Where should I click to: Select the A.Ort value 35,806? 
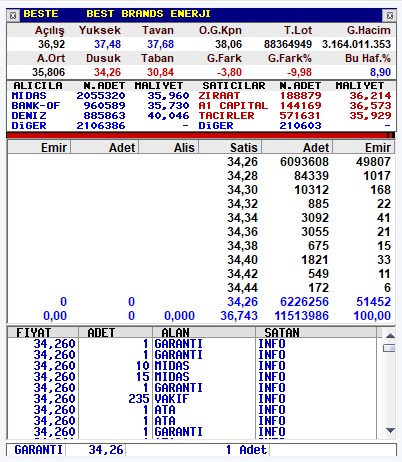pos(49,72)
